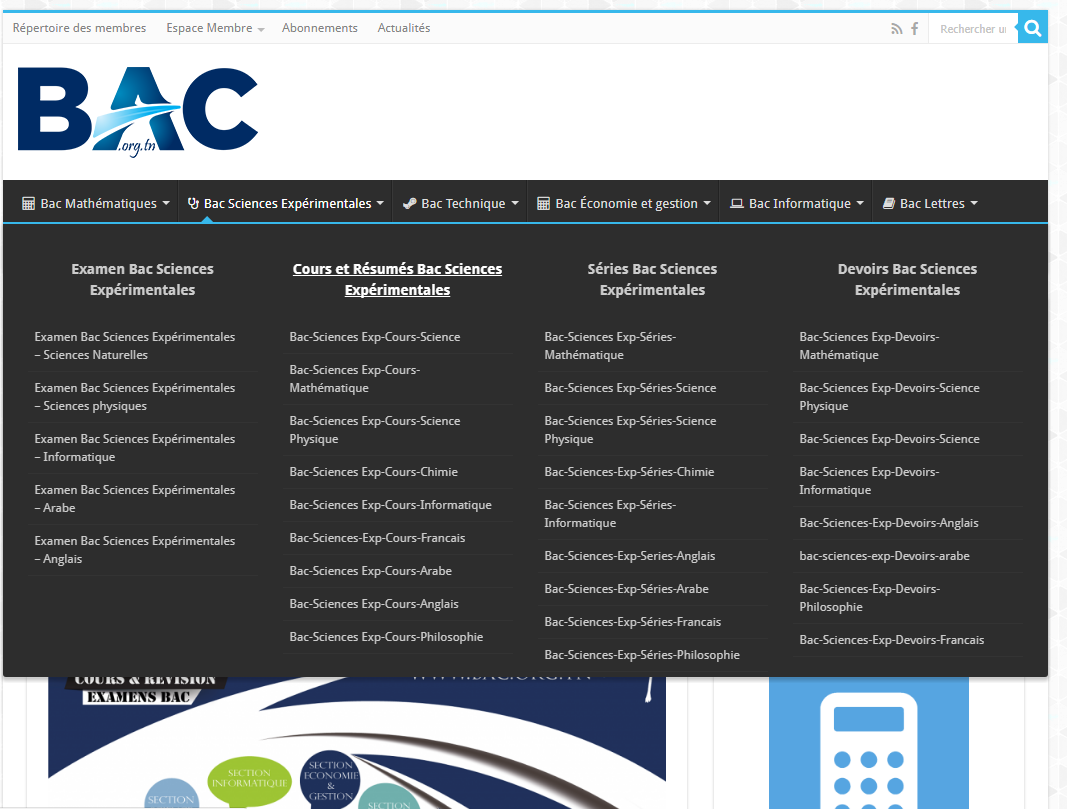Click the wrench icon beside Bac Technique
The width and height of the screenshot is (1067, 809).
[409, 204]
